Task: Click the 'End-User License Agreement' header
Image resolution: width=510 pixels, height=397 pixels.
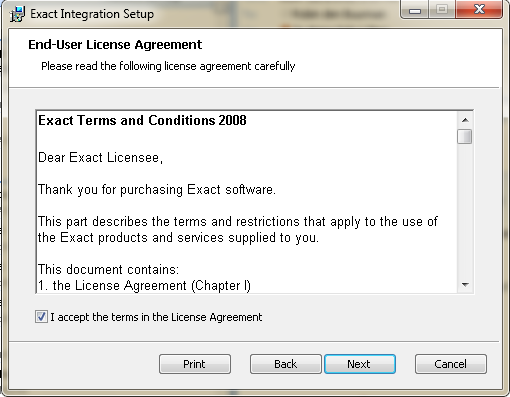Action: 115,45
